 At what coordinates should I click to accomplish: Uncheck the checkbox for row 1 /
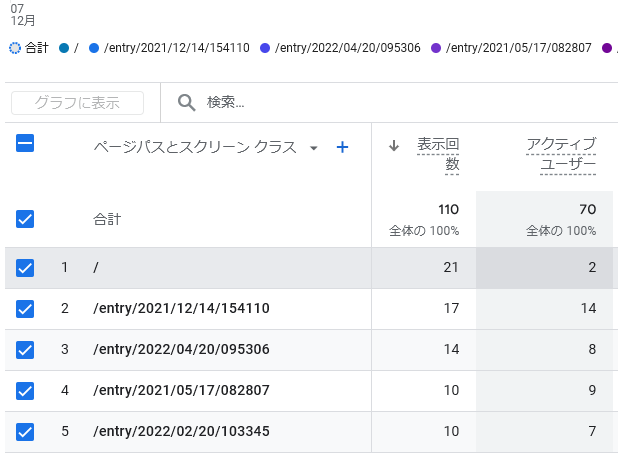25,268
